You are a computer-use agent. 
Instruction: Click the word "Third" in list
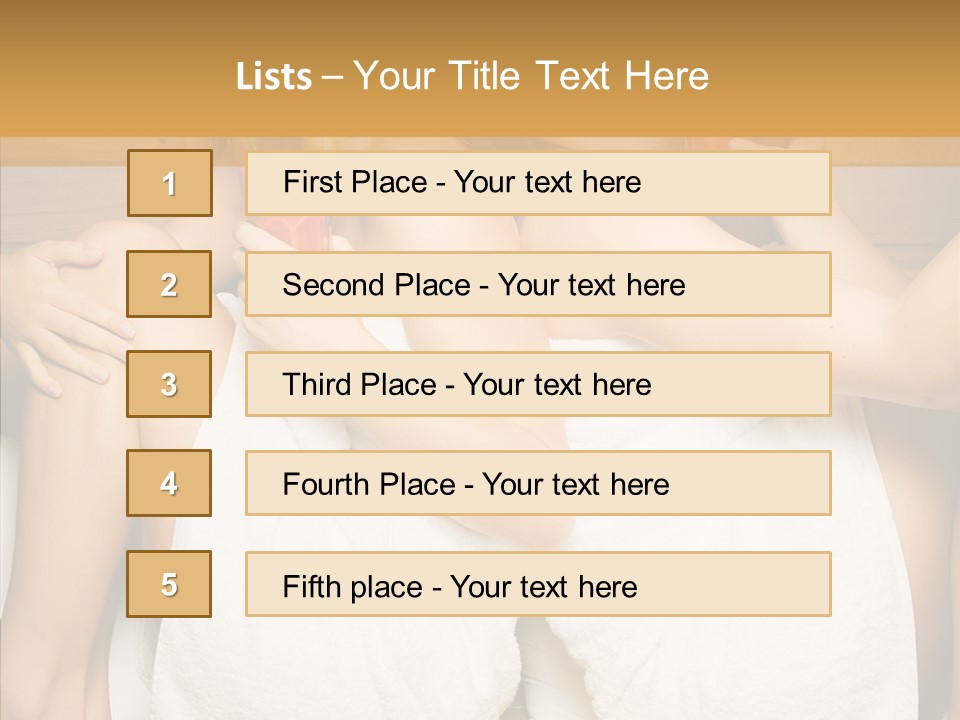318,385
